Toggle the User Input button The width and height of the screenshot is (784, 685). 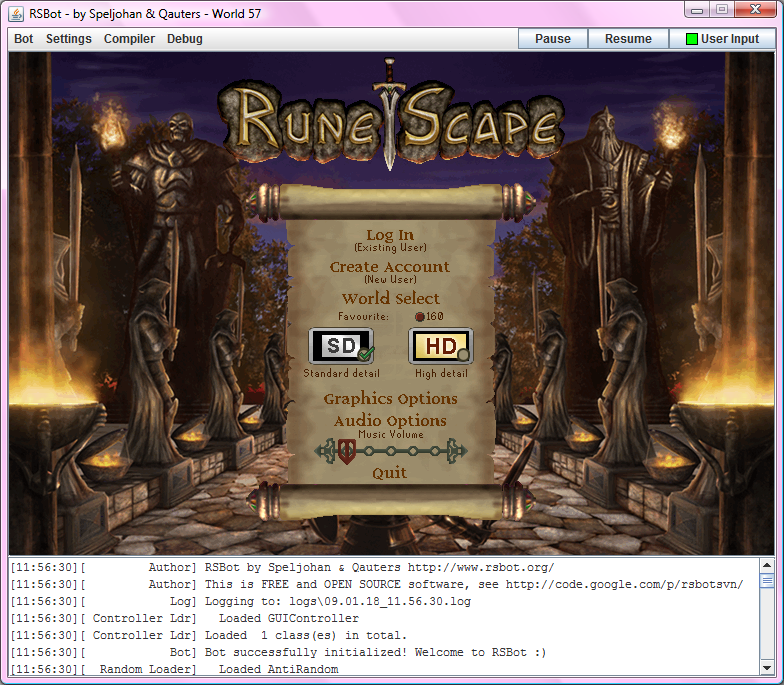(x=722, y=39)
